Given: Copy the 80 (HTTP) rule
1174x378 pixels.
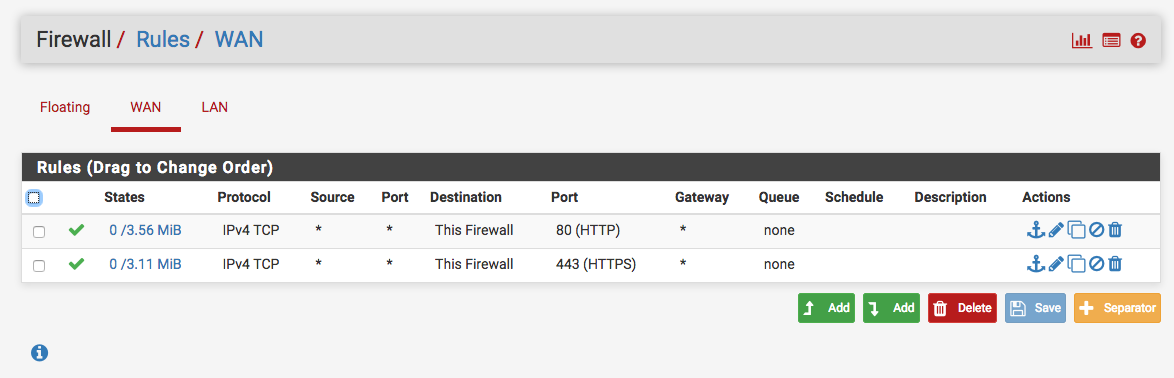Looking at the screenshot, I should click(x=1076, y=231).
